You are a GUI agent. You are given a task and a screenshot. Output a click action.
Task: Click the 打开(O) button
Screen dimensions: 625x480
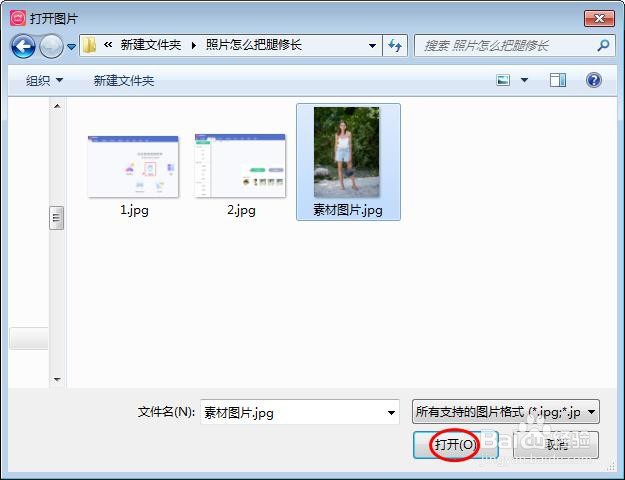pos(456,445)
